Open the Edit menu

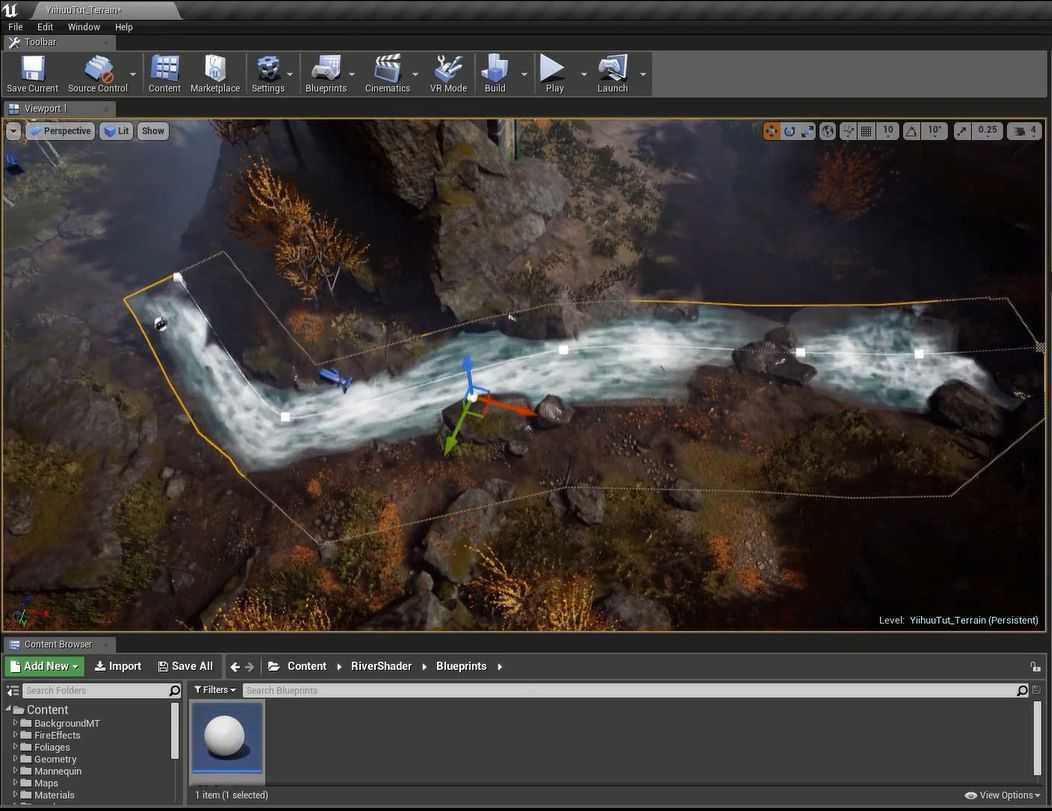pos(45,27)
